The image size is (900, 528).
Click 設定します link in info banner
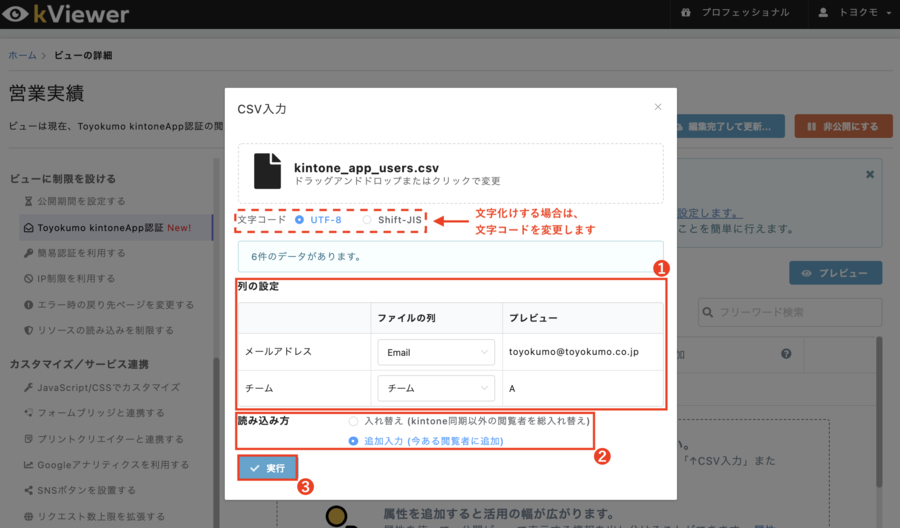[709, 213]
